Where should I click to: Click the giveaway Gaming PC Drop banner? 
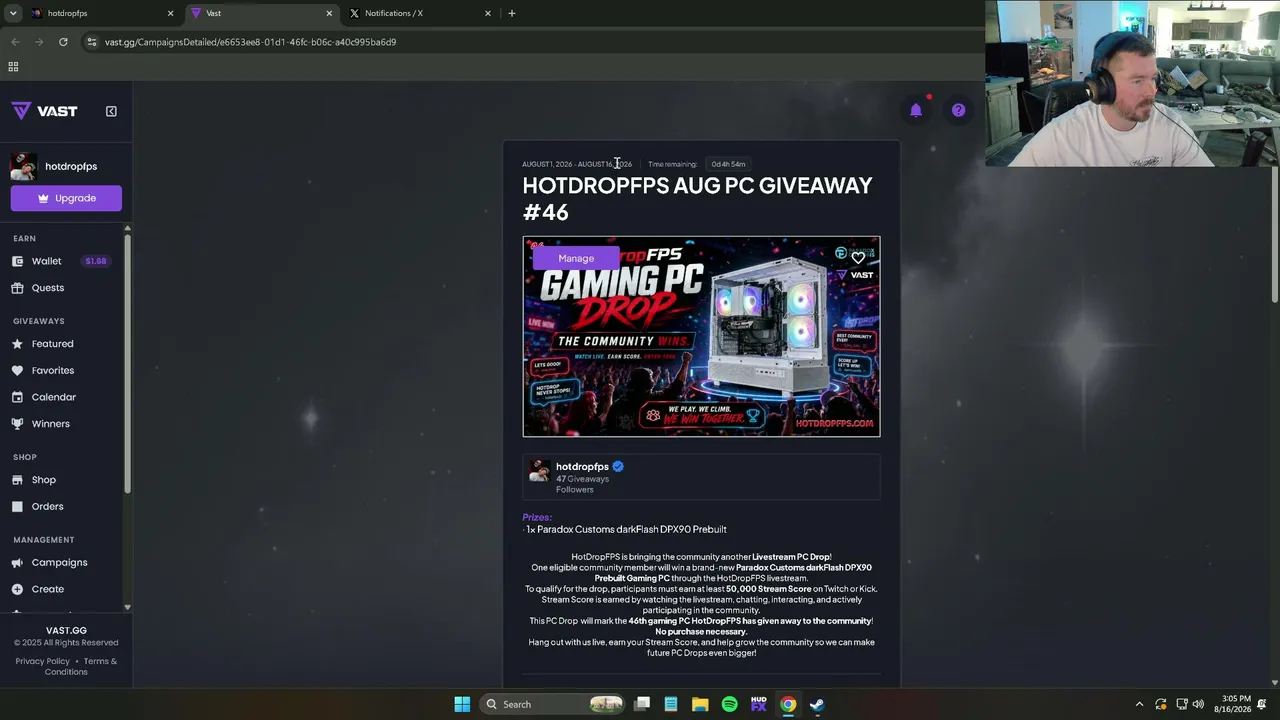pos(701,336)
